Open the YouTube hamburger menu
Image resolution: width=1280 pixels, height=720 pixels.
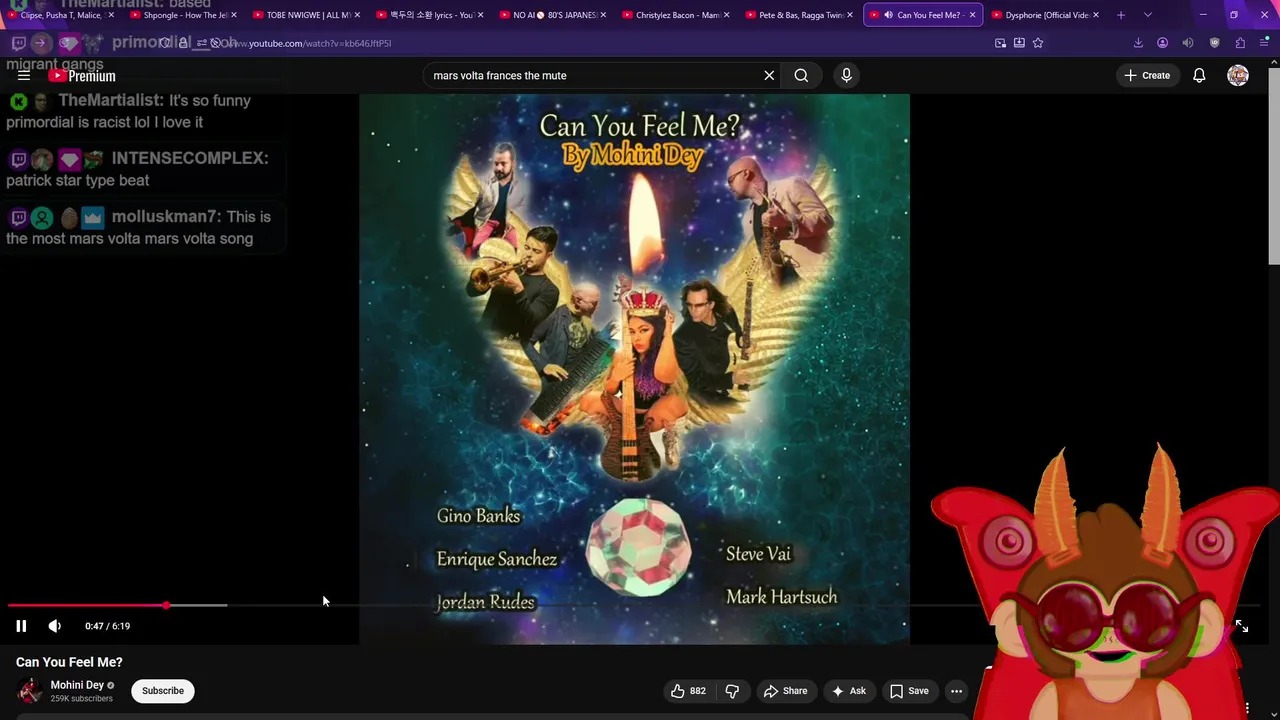[x=24, y=75]
